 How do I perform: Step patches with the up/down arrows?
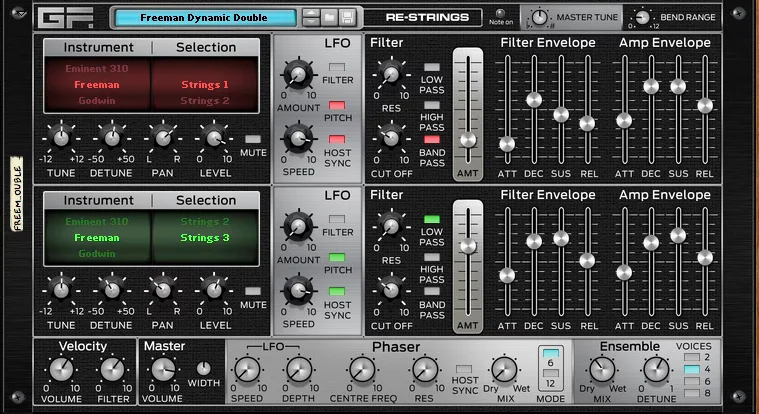pyautogui.click(x=311, y=18)
